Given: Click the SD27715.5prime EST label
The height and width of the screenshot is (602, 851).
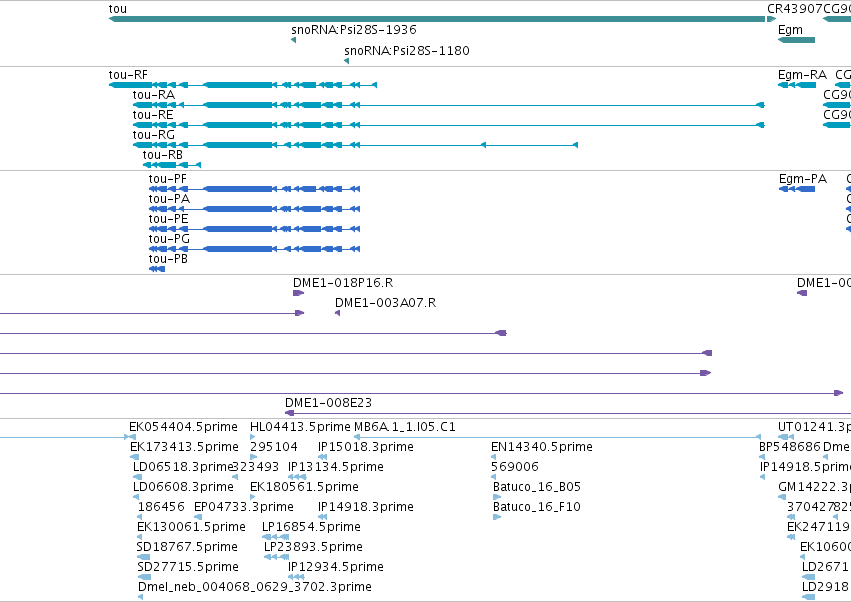Looking at the screenshot, I should coord(188,567).
